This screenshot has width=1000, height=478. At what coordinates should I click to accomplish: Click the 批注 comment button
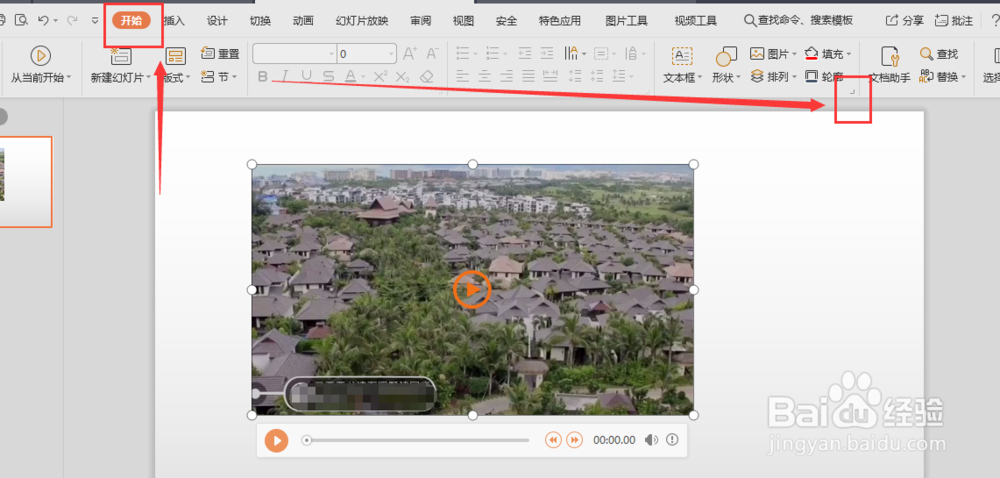(x=954, y=20)
